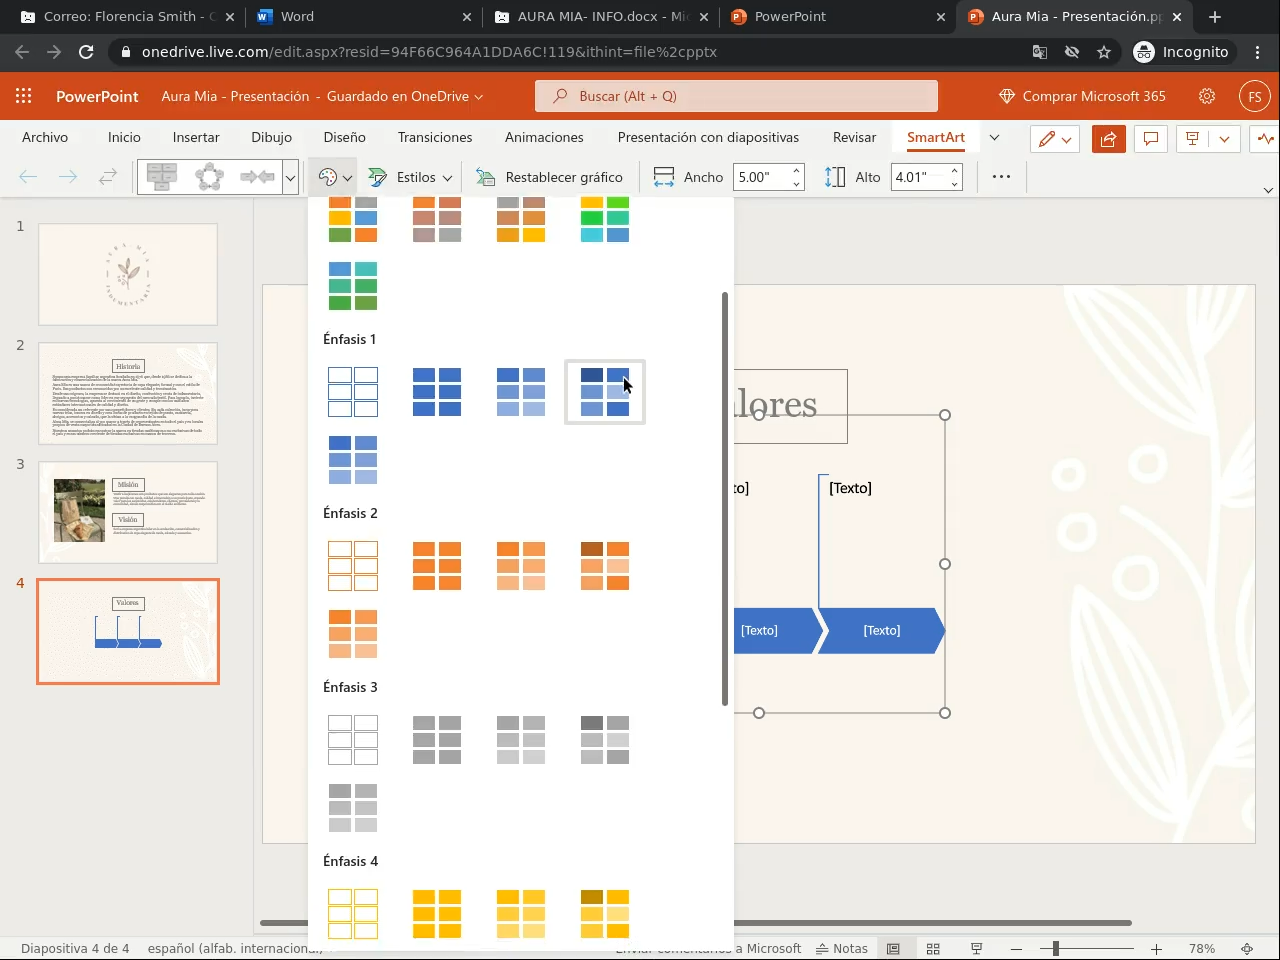Switch to the Diseño tab
Viewport: 1280px width, 960px height.
345,137
